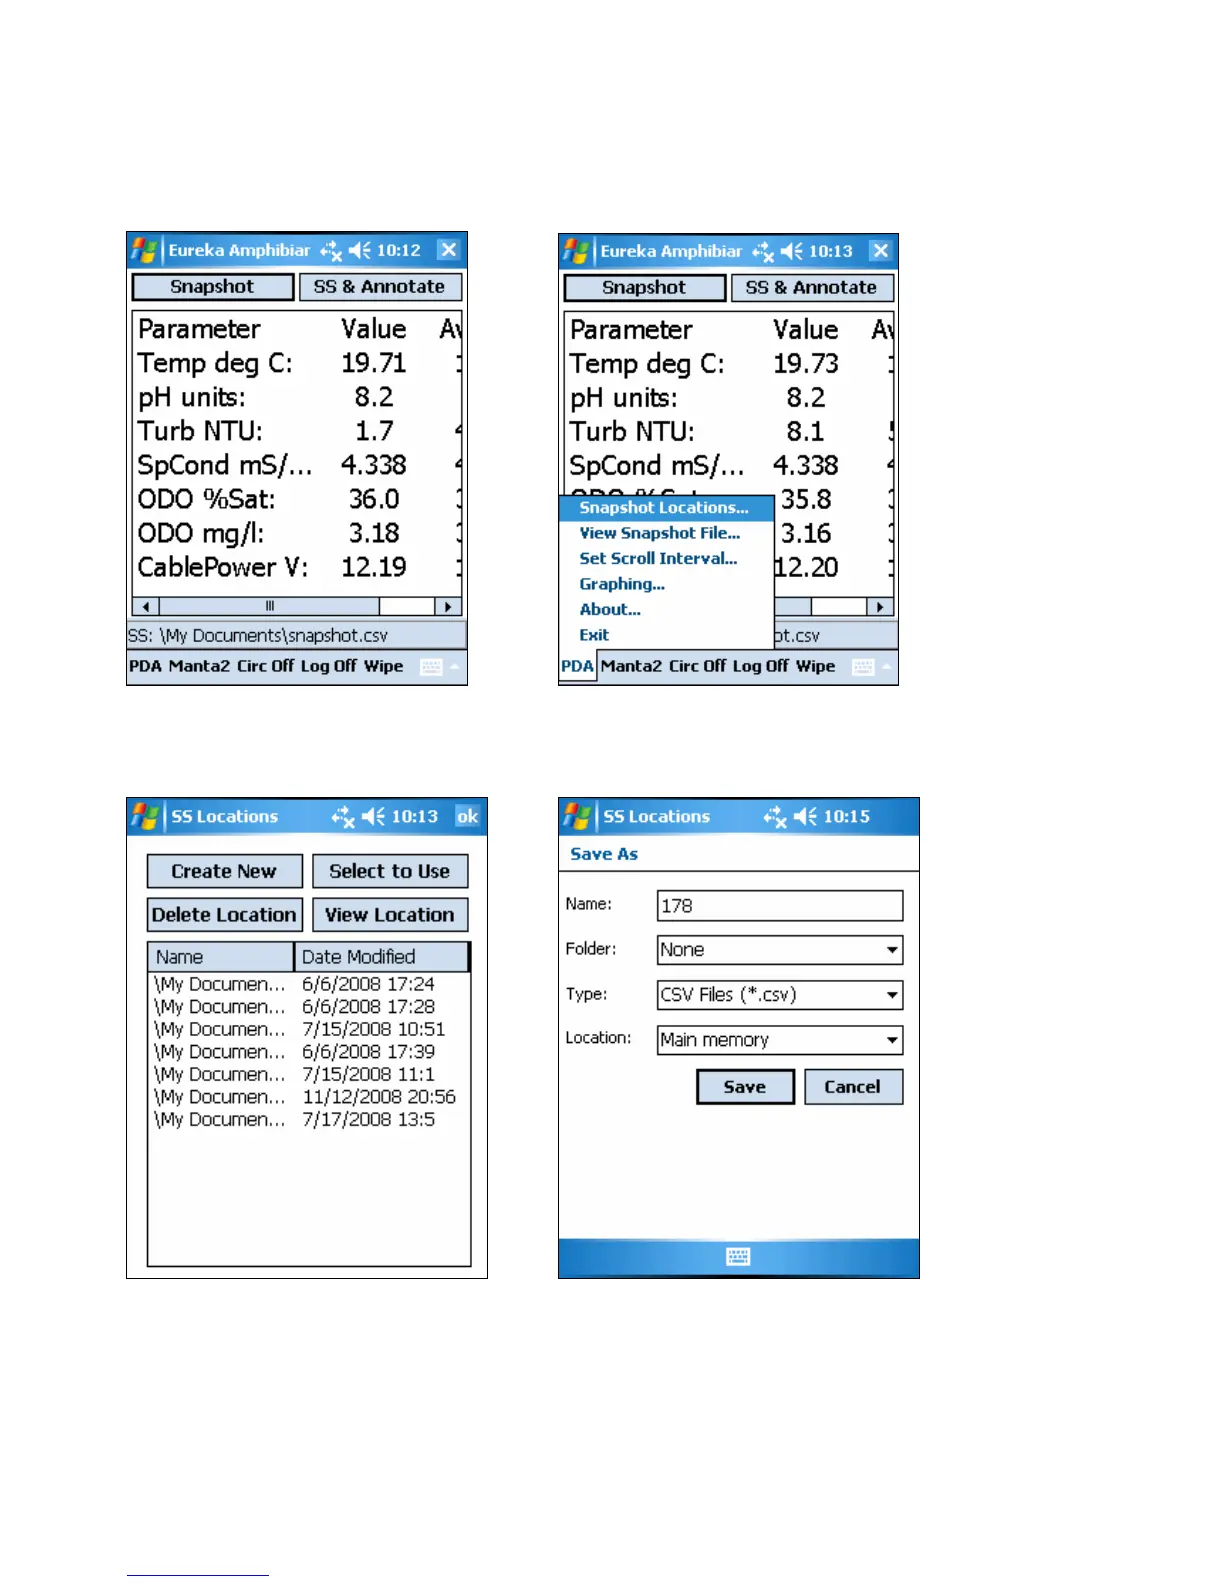Image resolution: width=1224 pixels, height=1584 pixels.
Task: Toggle Circ Off in the 10:12 window
Action: [266, 667]
